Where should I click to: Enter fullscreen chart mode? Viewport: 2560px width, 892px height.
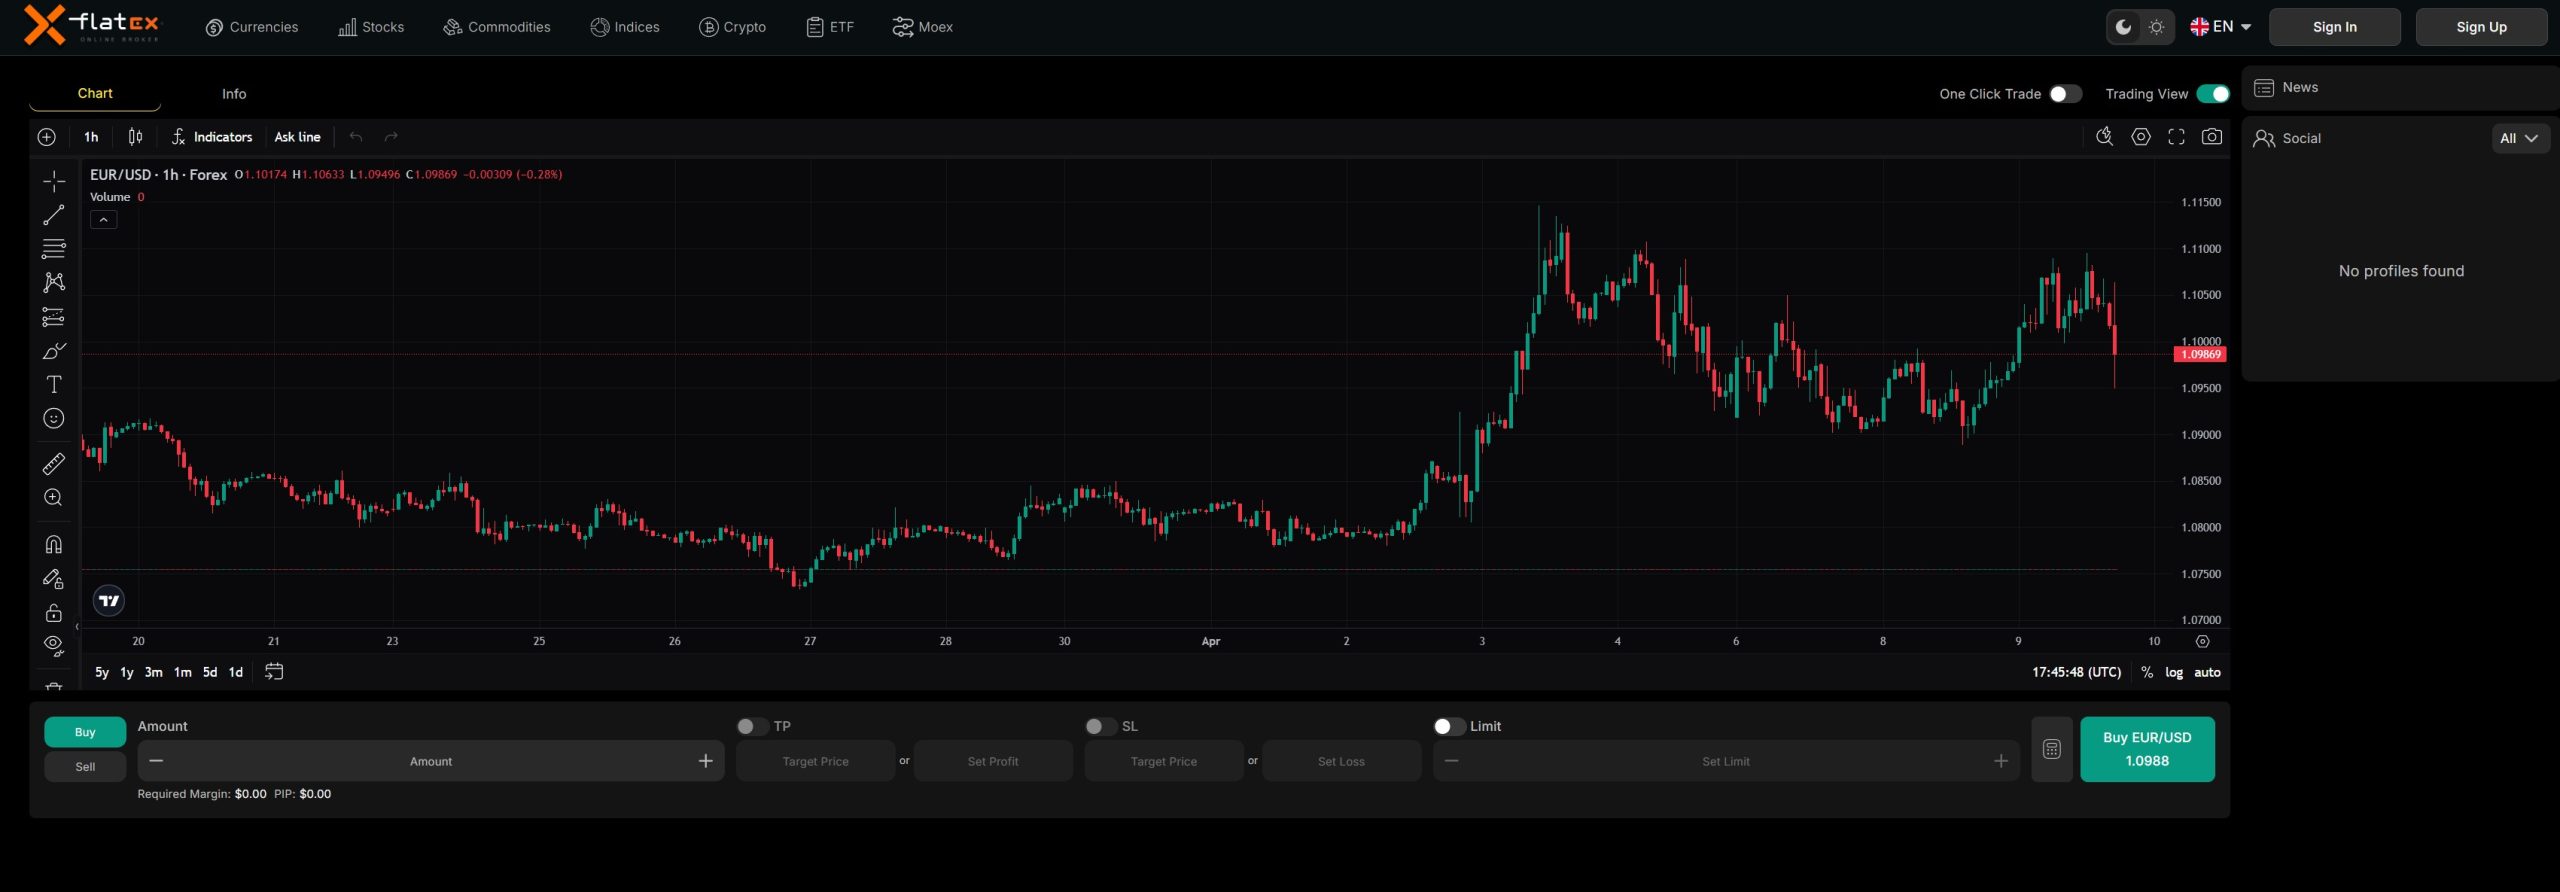click(2176, 137)
